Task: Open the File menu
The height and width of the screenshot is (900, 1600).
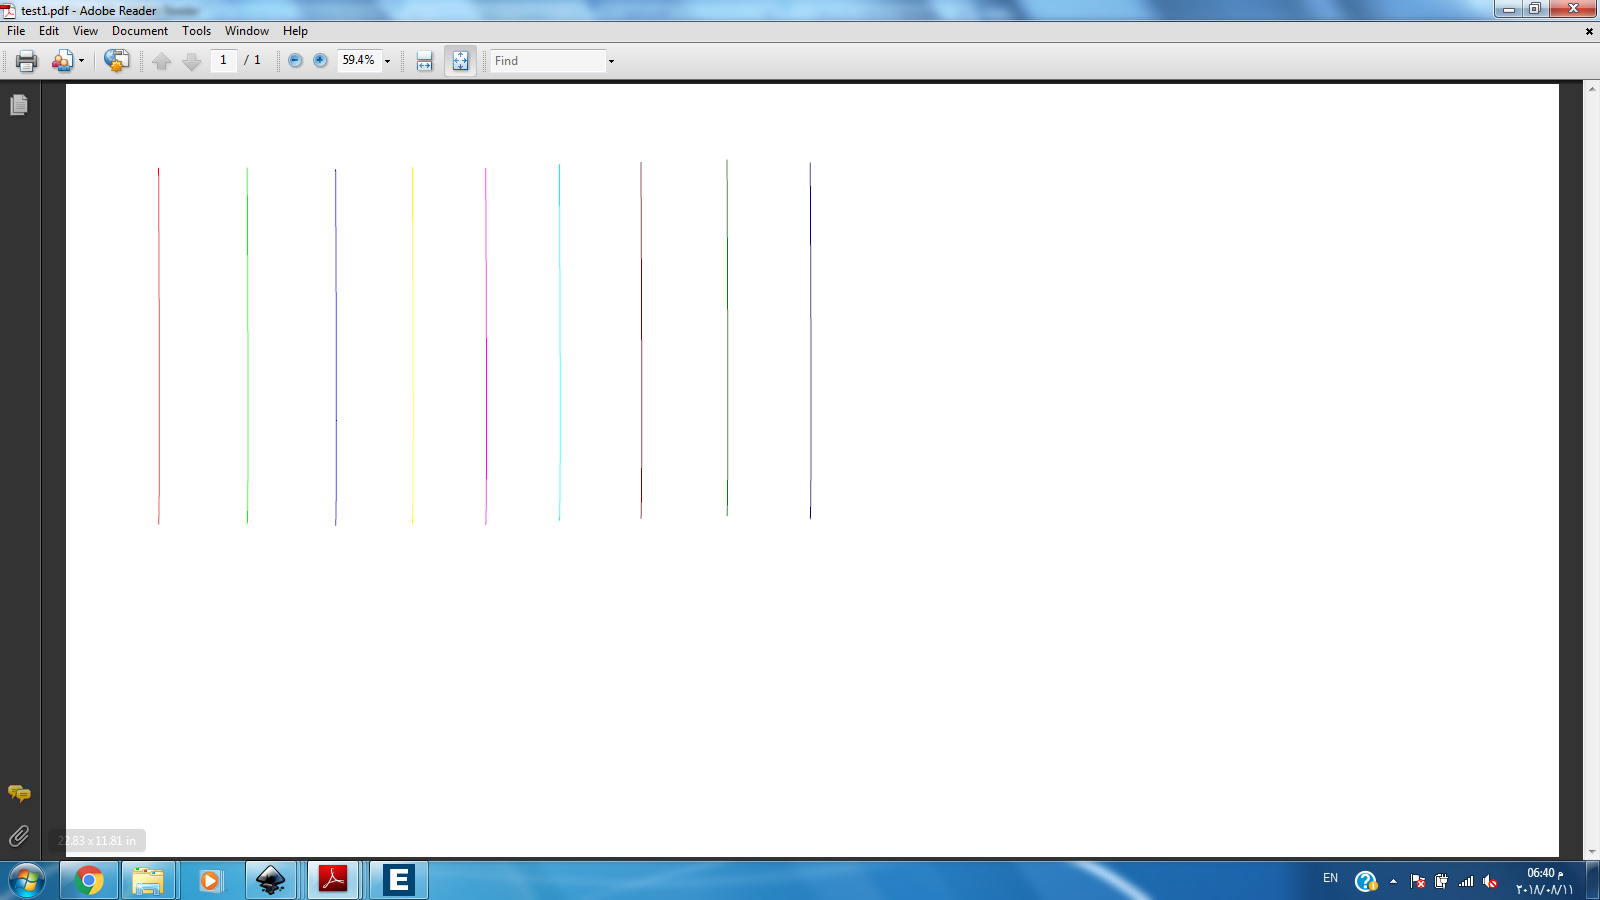Action: (x=16, y=31)
